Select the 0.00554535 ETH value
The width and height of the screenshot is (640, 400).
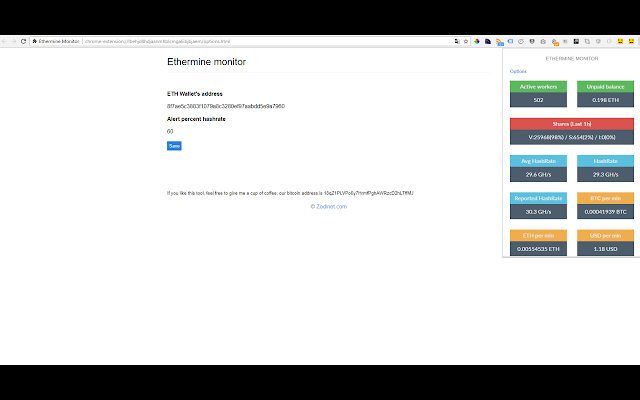538,249
